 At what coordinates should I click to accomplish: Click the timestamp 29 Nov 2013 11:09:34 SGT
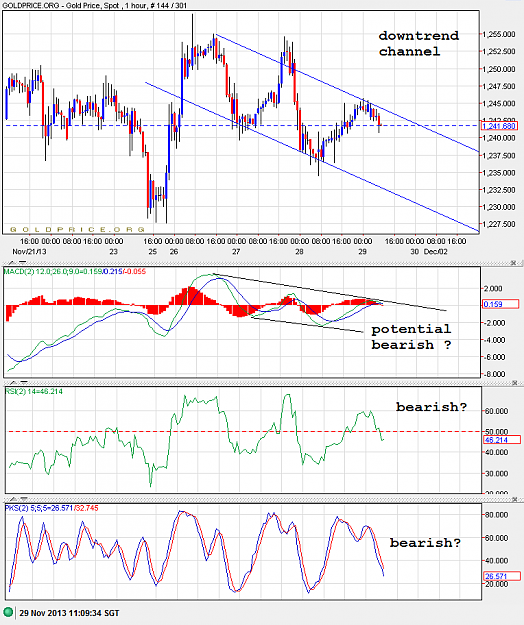[69, 613]
